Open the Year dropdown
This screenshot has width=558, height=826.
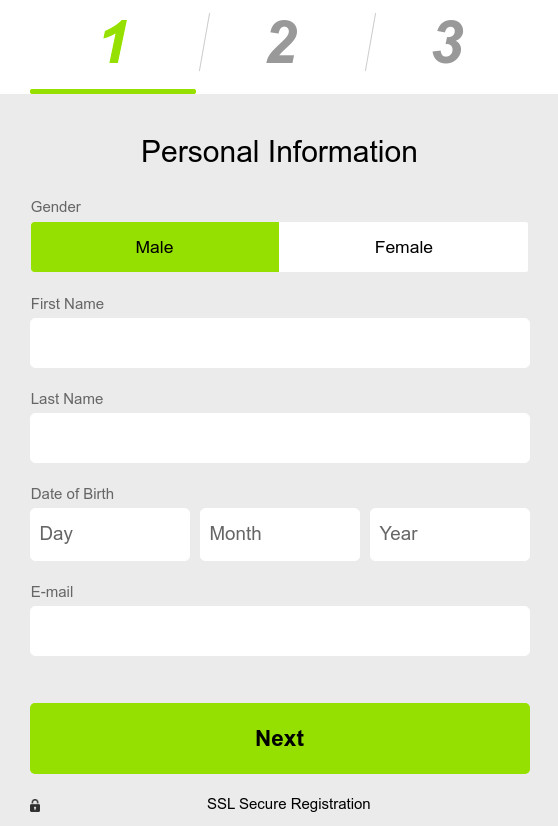point(450,534)
